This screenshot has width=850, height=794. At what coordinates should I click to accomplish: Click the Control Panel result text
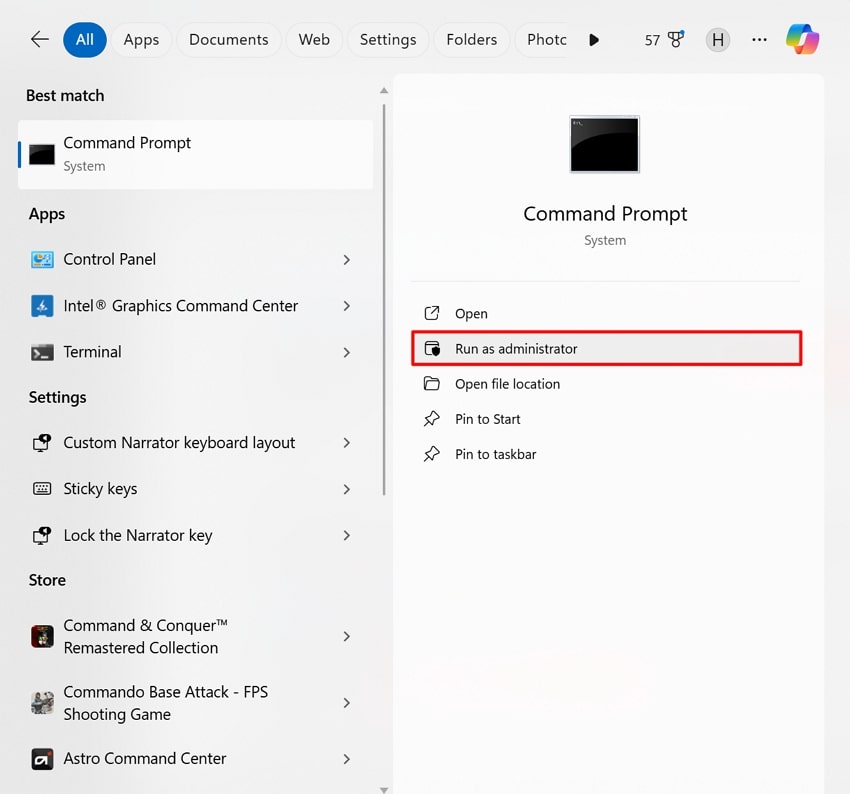tap(110, 260)
